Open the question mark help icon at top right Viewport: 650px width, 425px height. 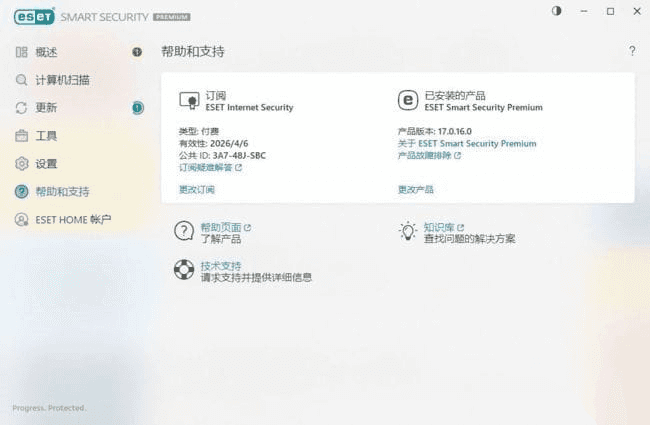click(x=632, y=51)
